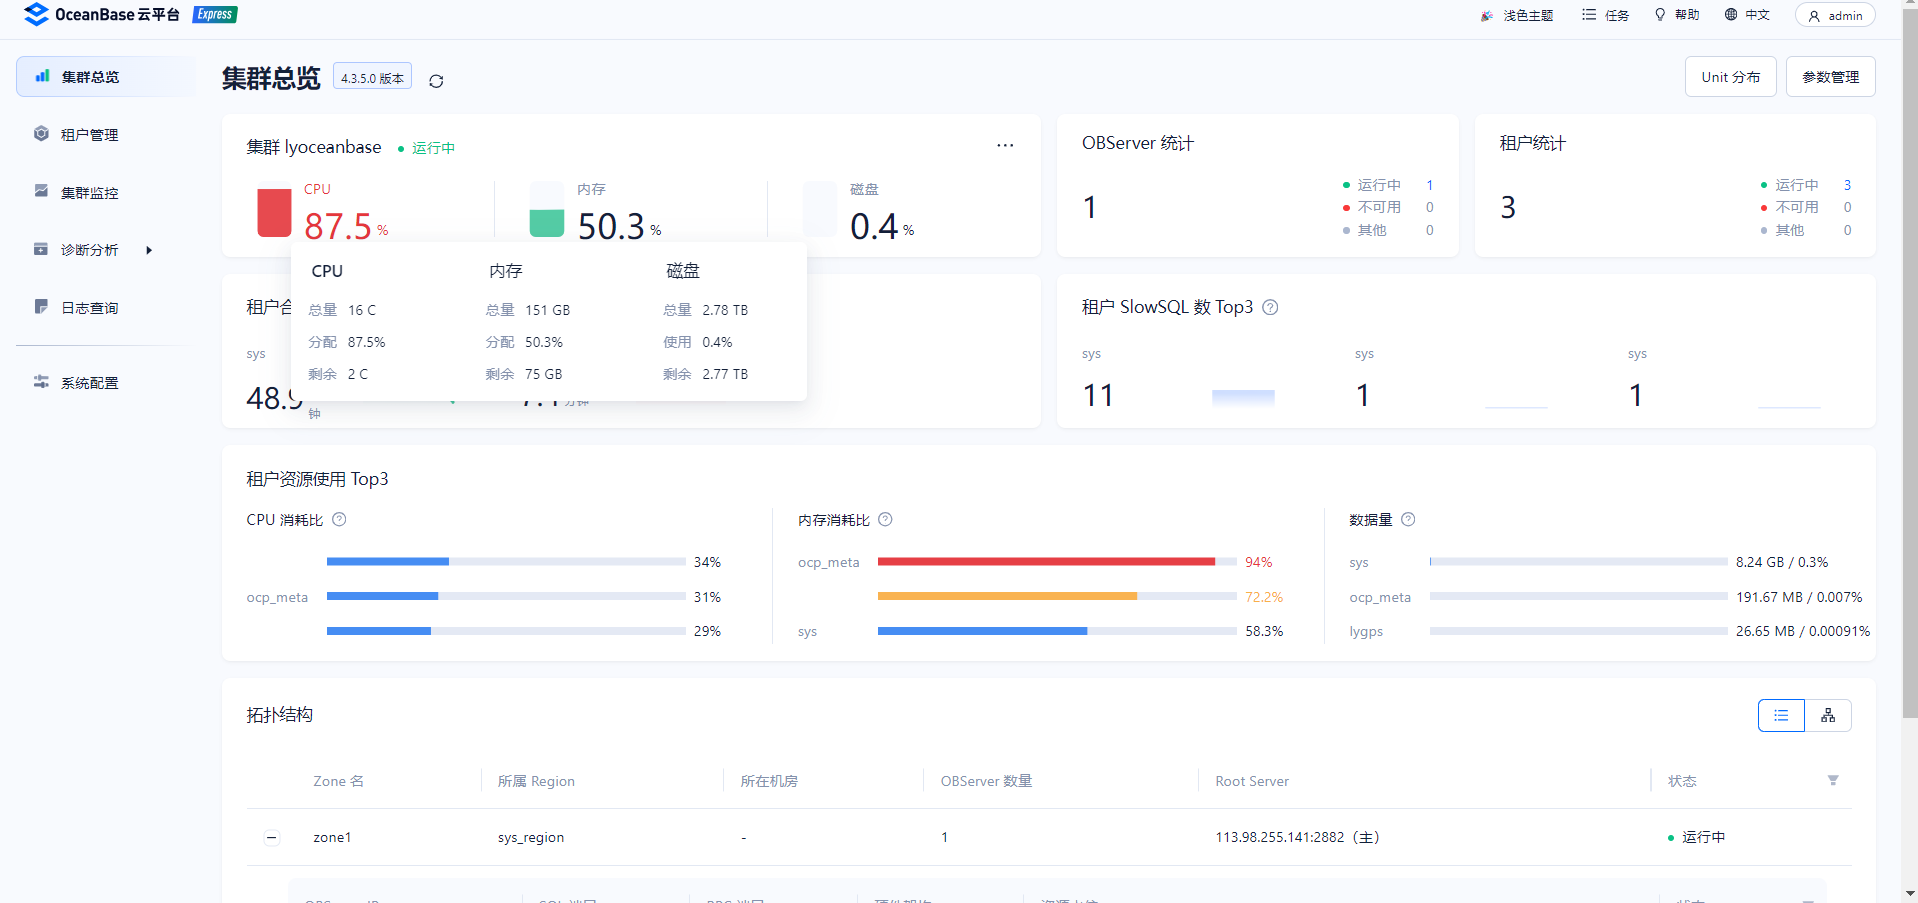Refresh the cluster overview with reload icon
1918x903 pixels.
[x=436, y=81]
